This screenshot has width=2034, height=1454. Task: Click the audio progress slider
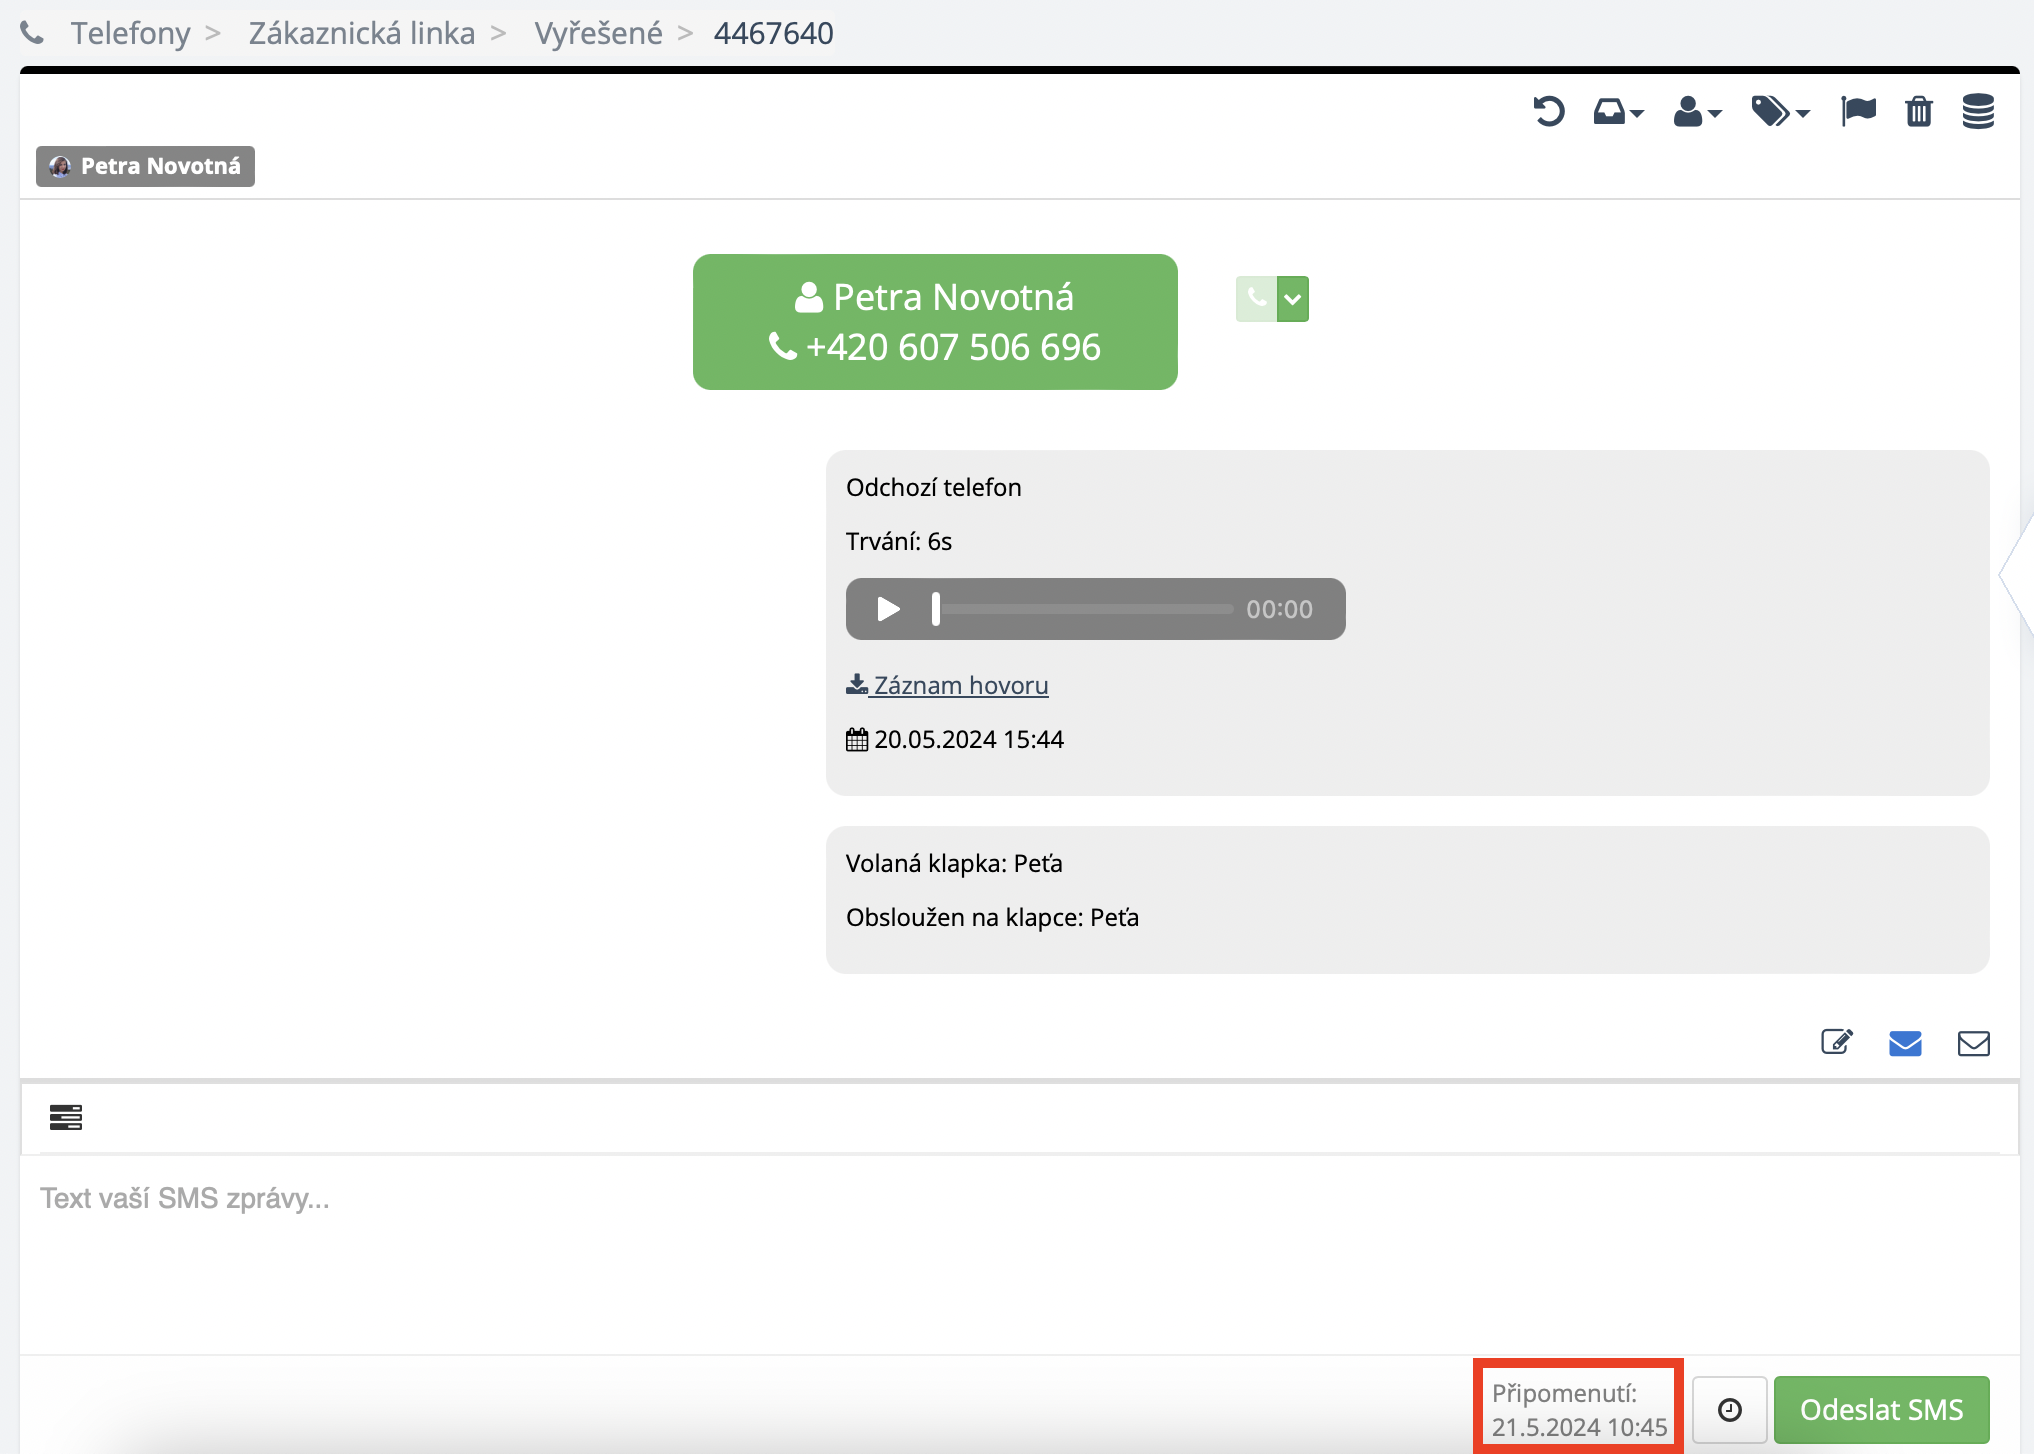click(x=1085, y=609)
